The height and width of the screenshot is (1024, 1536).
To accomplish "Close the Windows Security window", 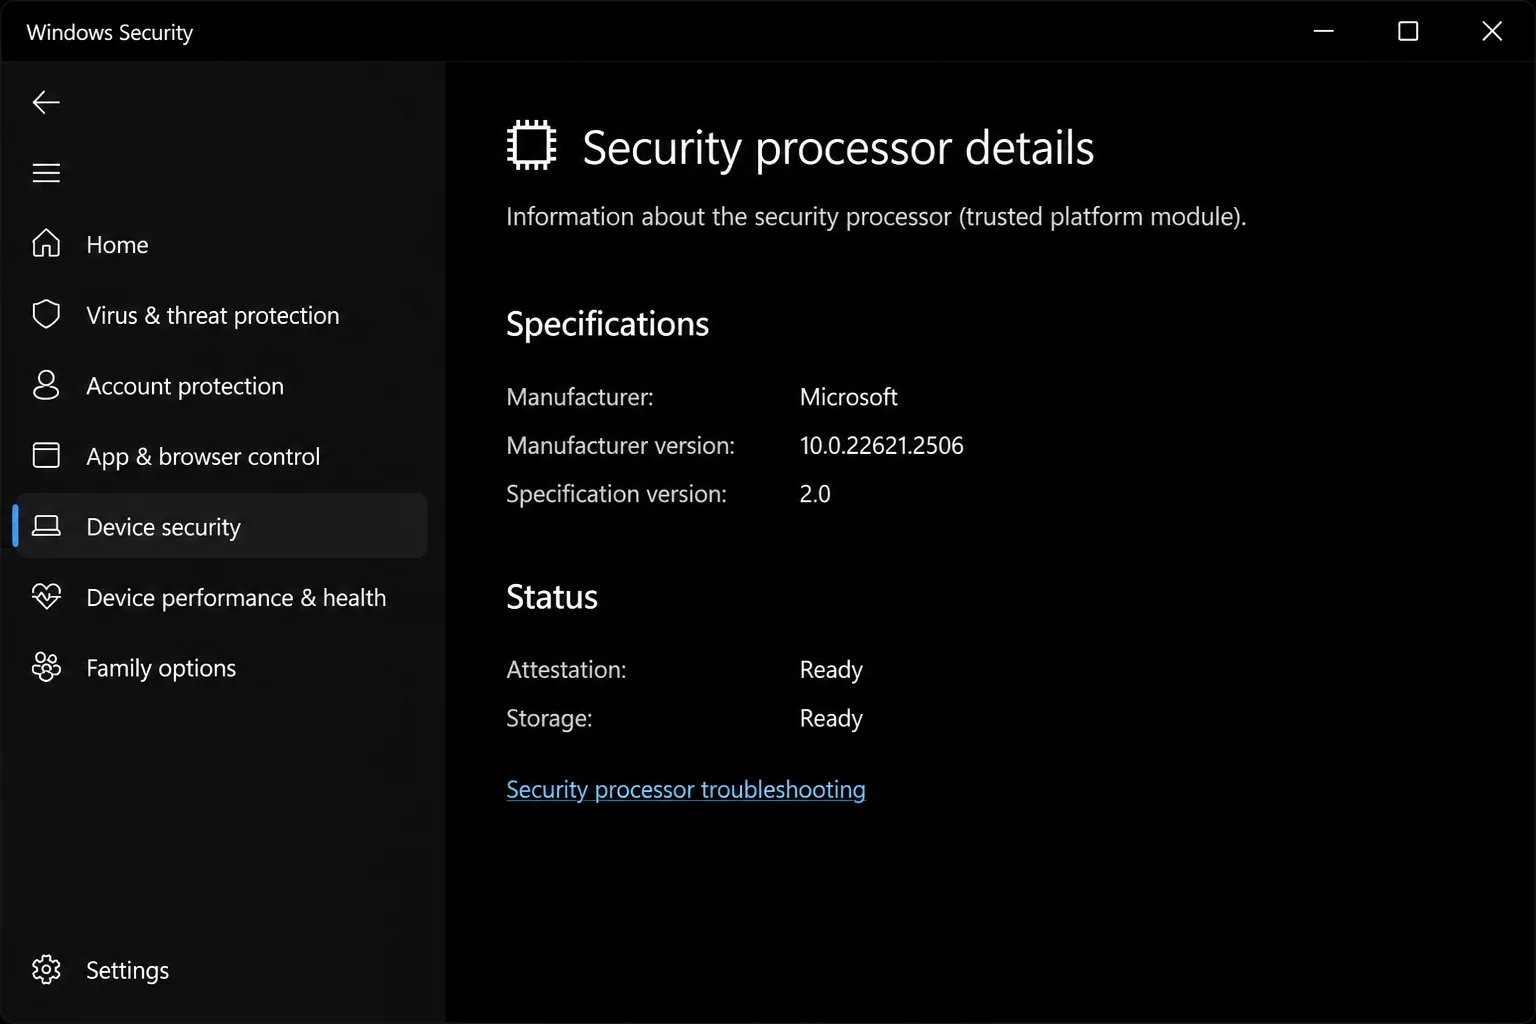I will [1492, 31].
